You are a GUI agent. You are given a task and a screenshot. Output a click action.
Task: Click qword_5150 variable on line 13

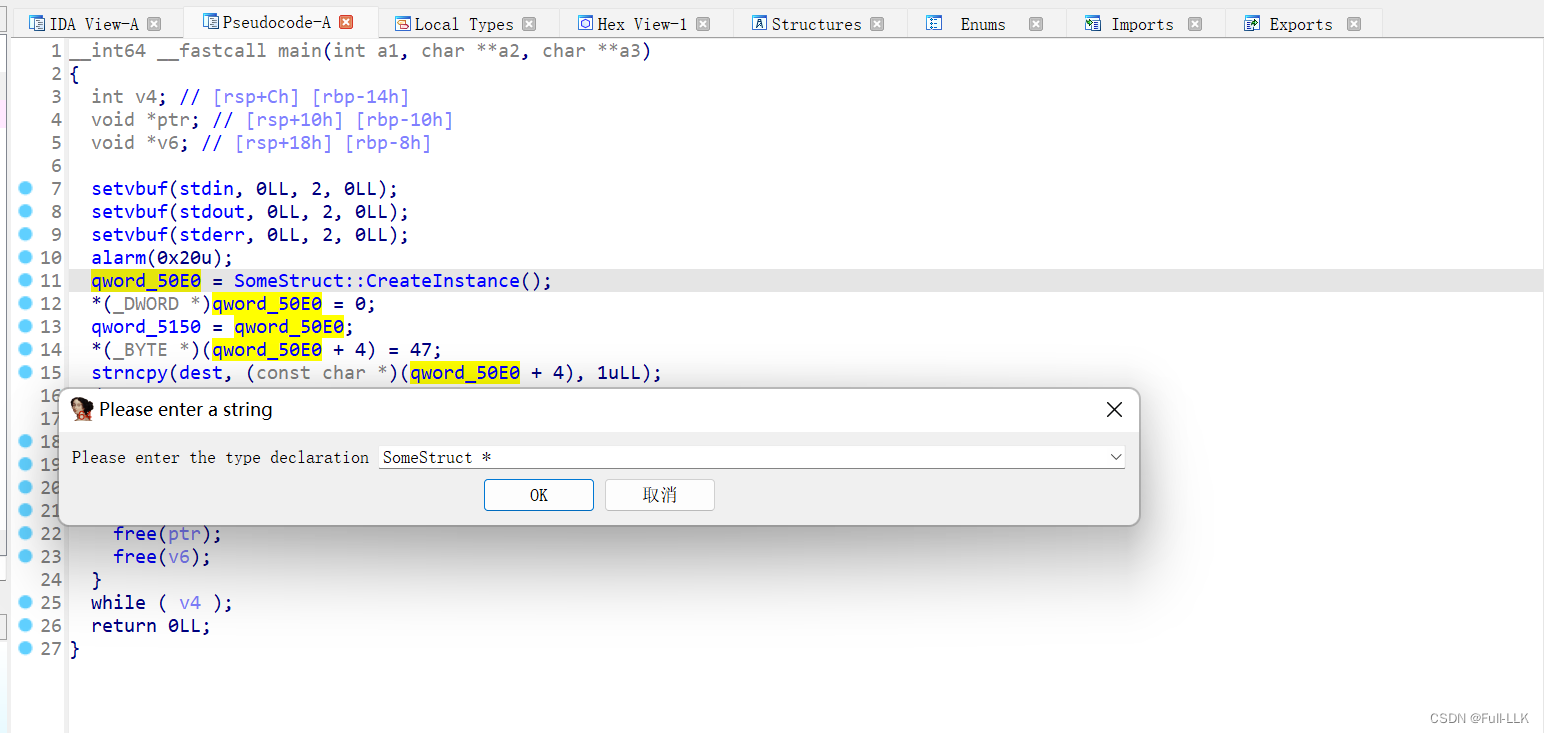pyautogui.click(x=145, y=327)
